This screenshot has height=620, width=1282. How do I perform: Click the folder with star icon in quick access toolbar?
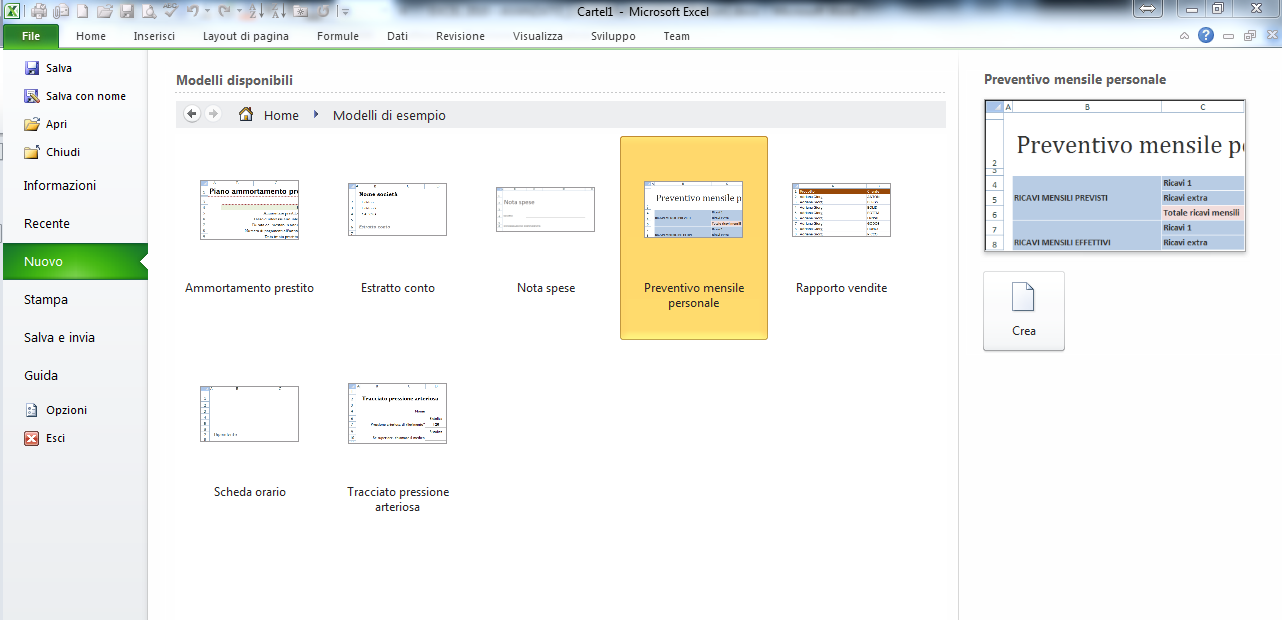click(301, 11)
